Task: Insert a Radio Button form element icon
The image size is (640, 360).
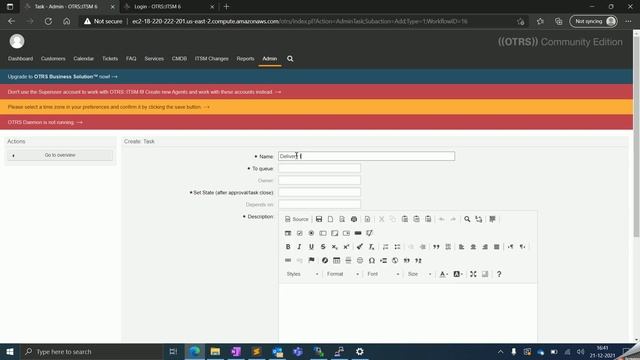Action: tap(311, 233)
